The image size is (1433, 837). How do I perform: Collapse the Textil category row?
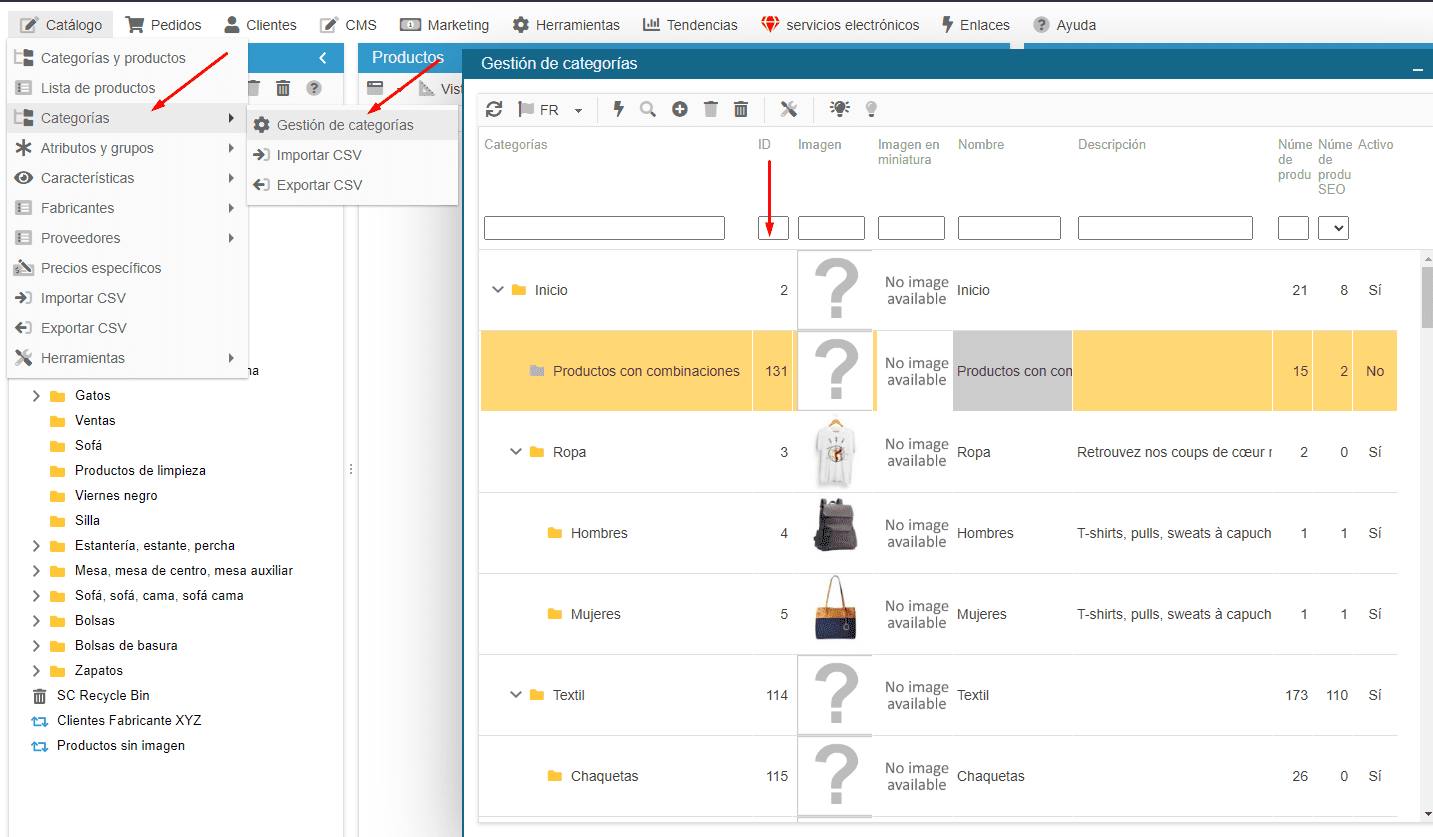[516, 695]
